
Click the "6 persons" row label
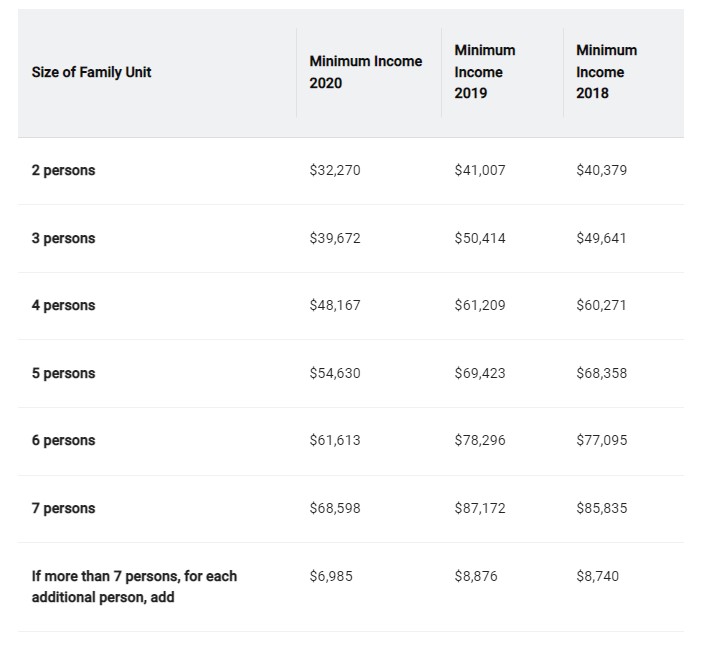63,440
